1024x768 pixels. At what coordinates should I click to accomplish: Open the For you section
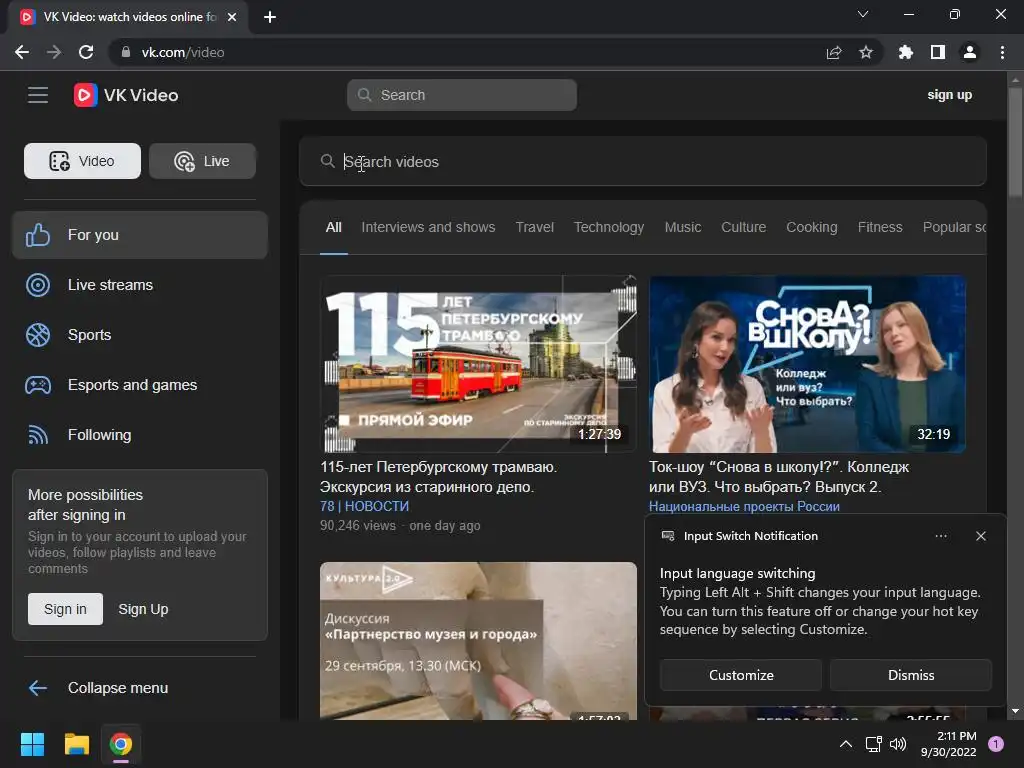[140, 235]
